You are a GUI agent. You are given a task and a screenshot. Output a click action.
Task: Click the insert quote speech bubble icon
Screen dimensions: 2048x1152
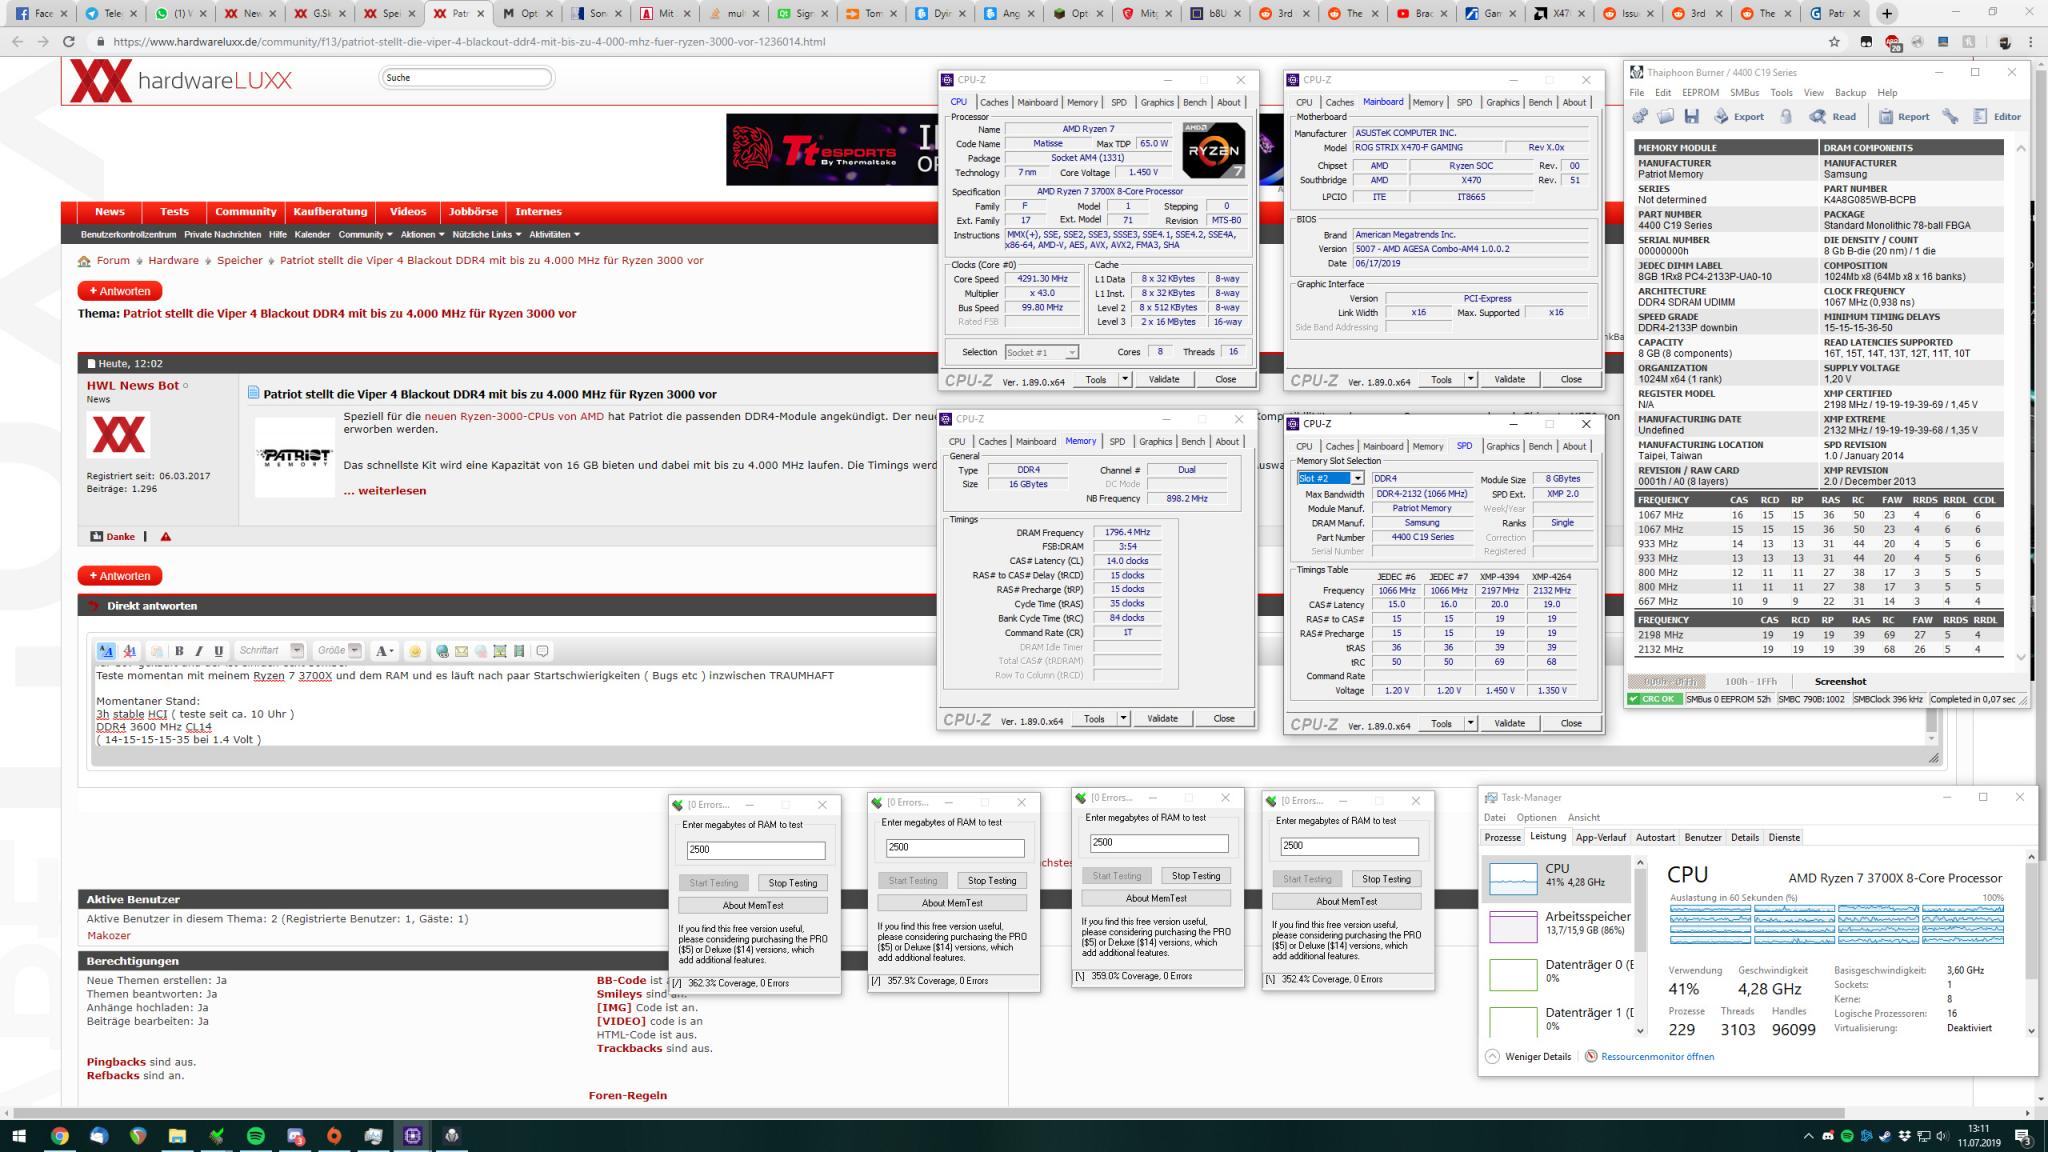point(542,651)
